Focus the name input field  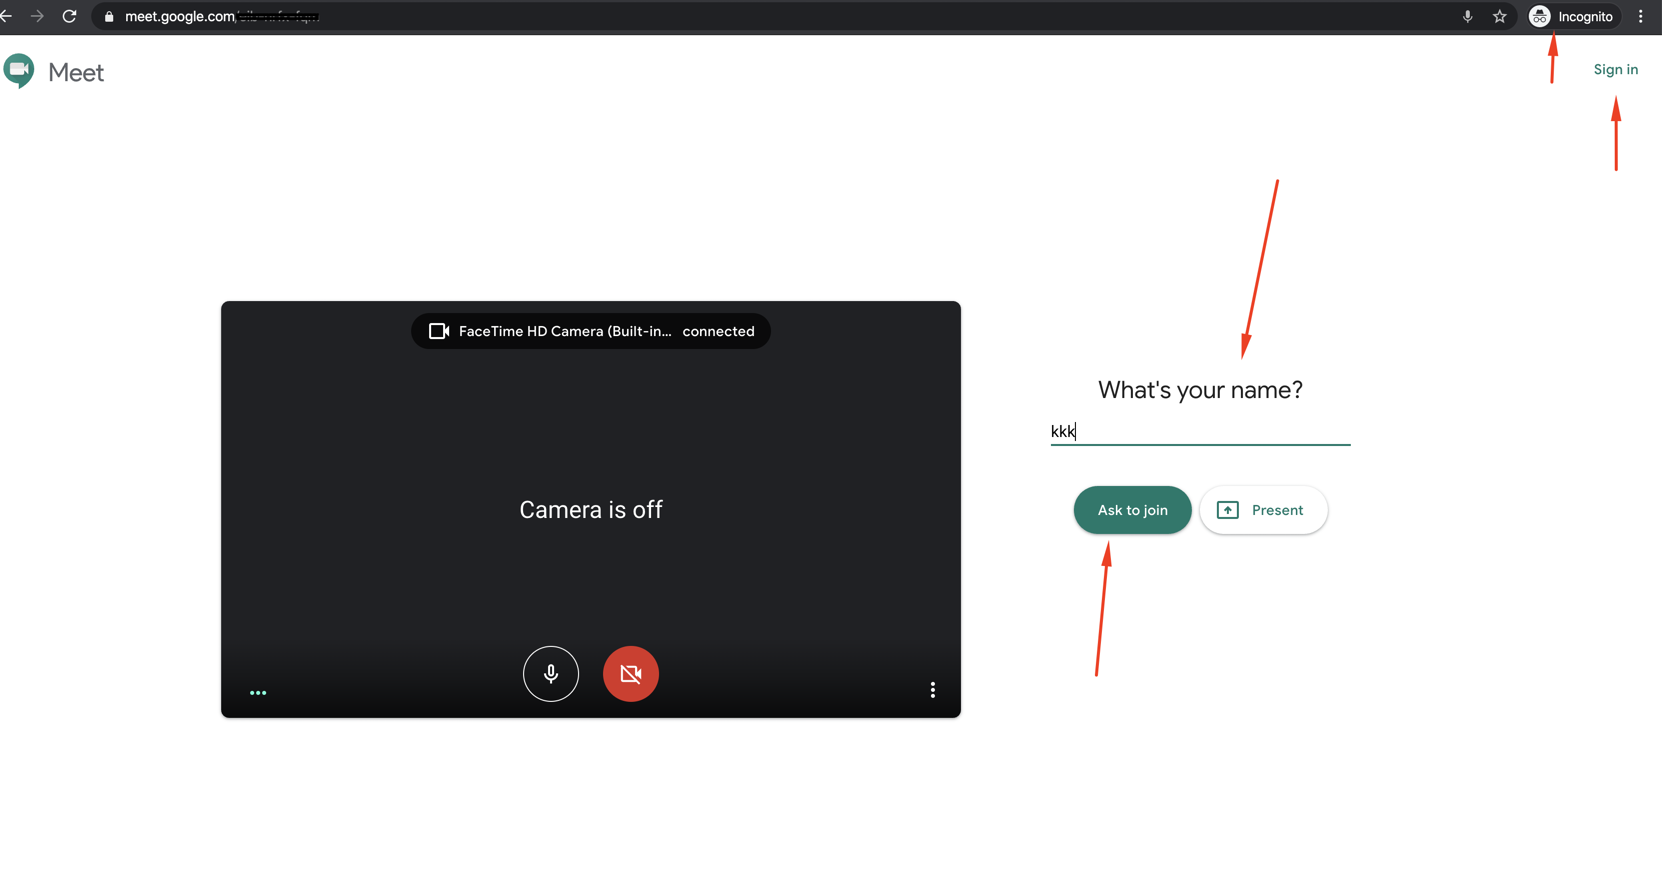pyautogui.click(x=1199, y=431)
